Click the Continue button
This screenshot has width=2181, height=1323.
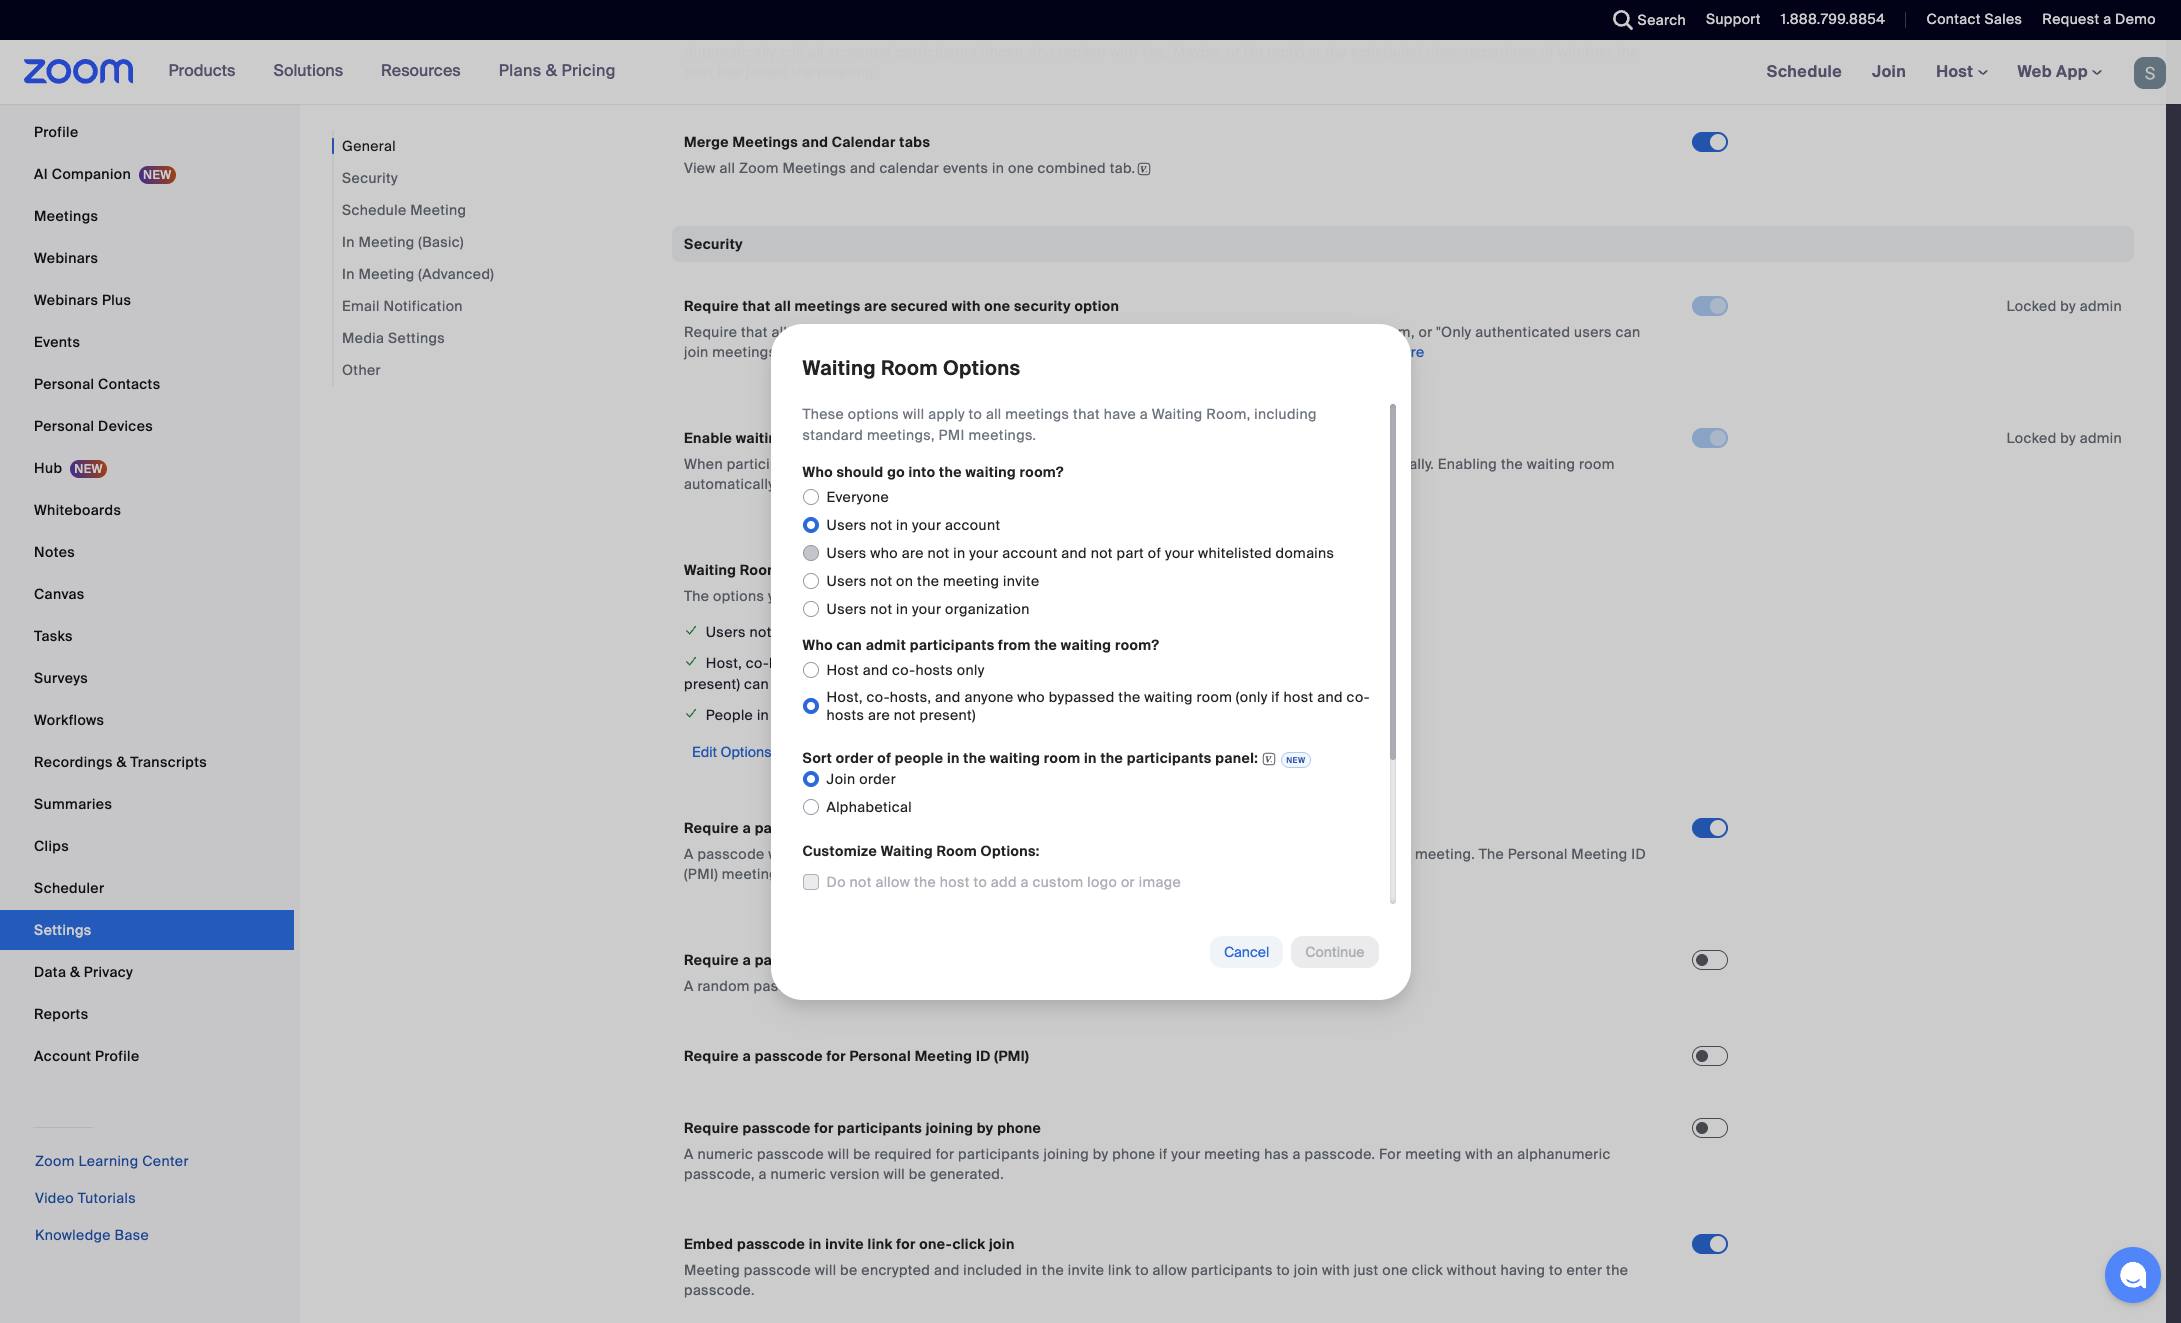pyautogui.click(x=1334, y=952)
